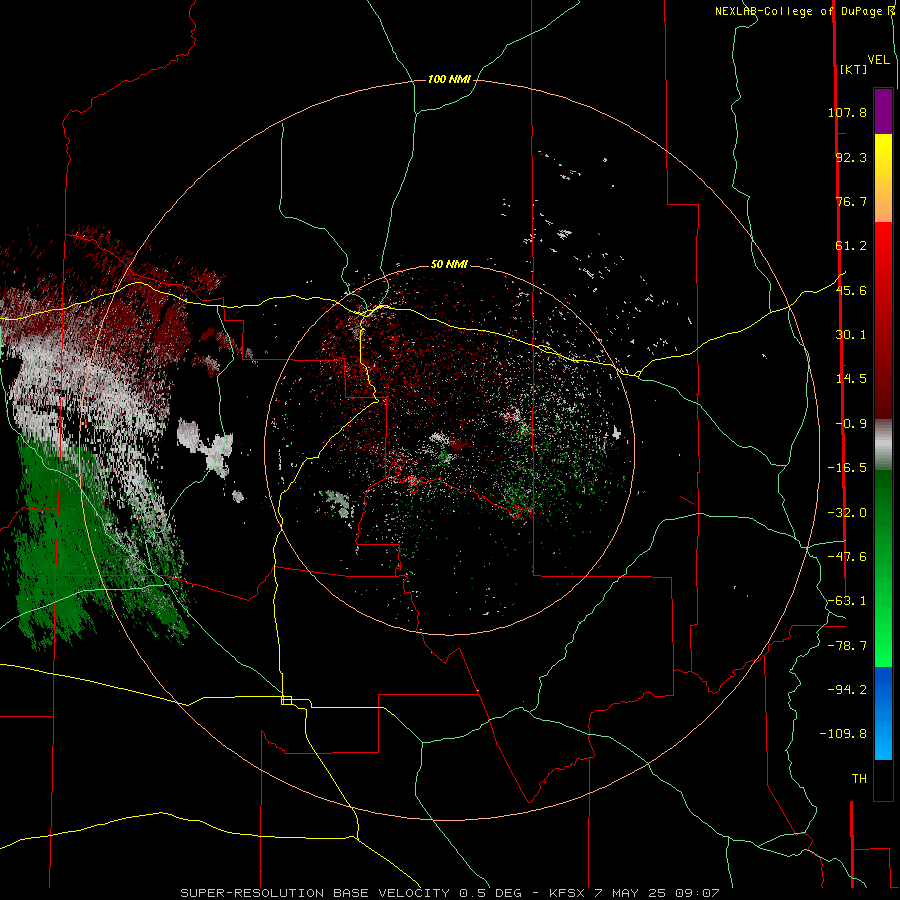Click the Super-Resolution Base Velocity caption
Screen dimensions: 900x900
point(449,893)
